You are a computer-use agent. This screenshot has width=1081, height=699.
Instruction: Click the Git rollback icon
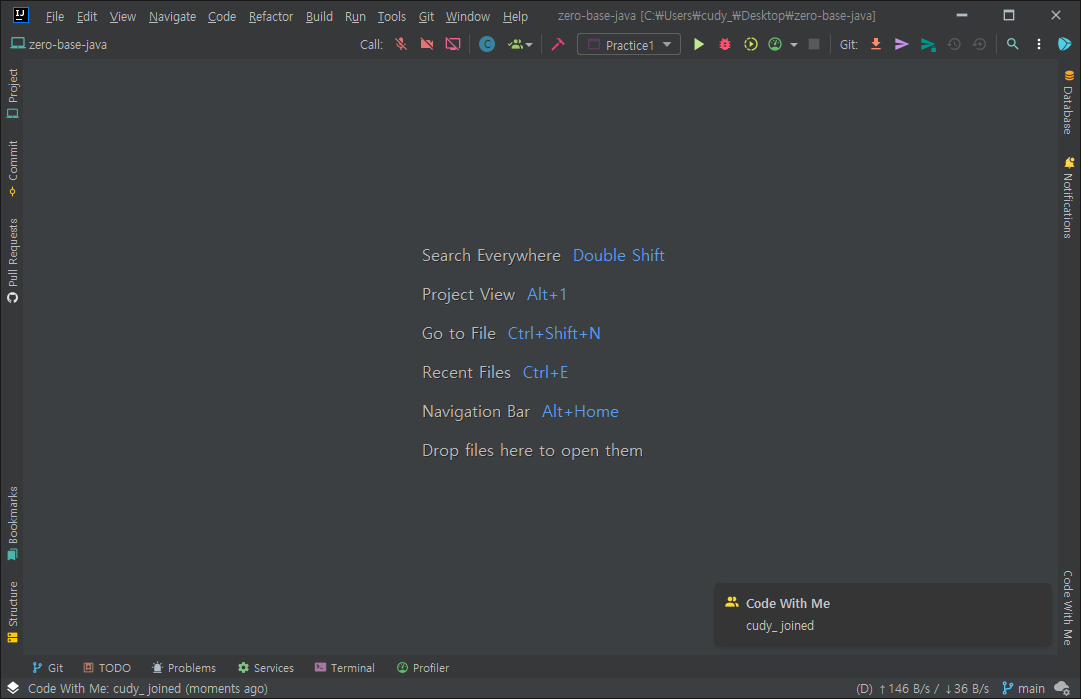pos(979,44)
